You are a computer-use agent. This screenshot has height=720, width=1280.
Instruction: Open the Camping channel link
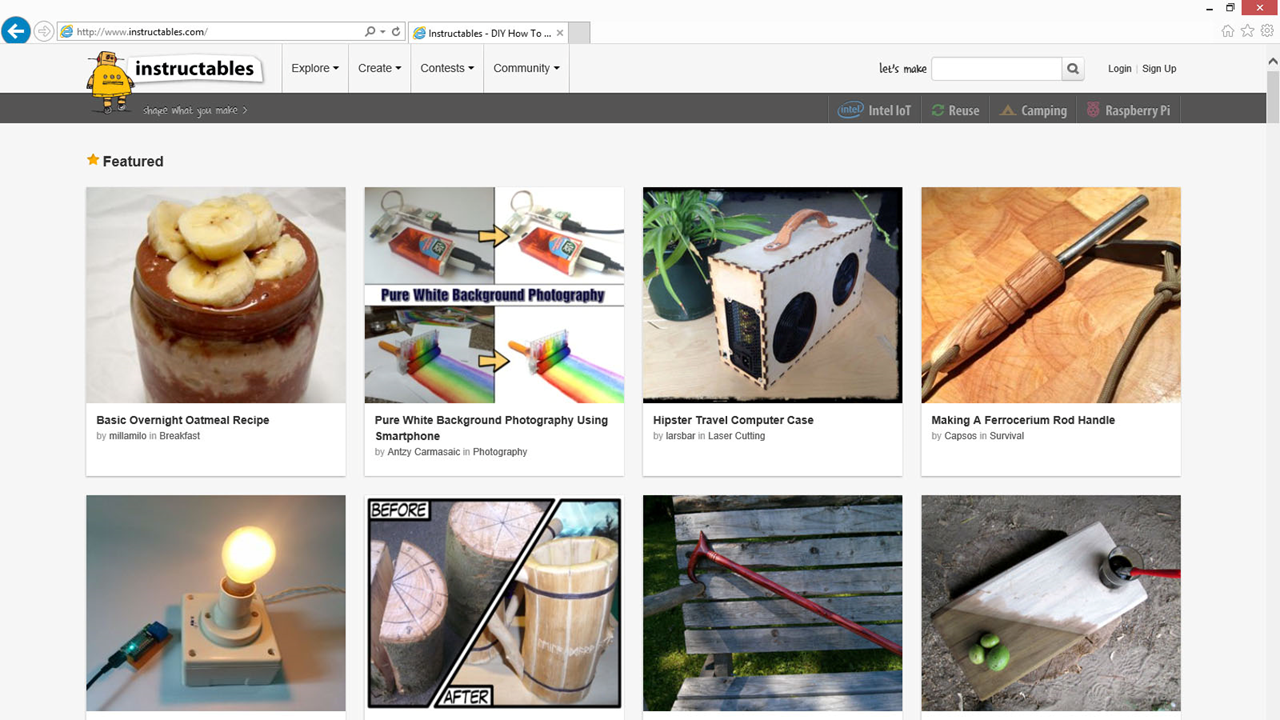pyautogui.click(x=1033, y=111)
